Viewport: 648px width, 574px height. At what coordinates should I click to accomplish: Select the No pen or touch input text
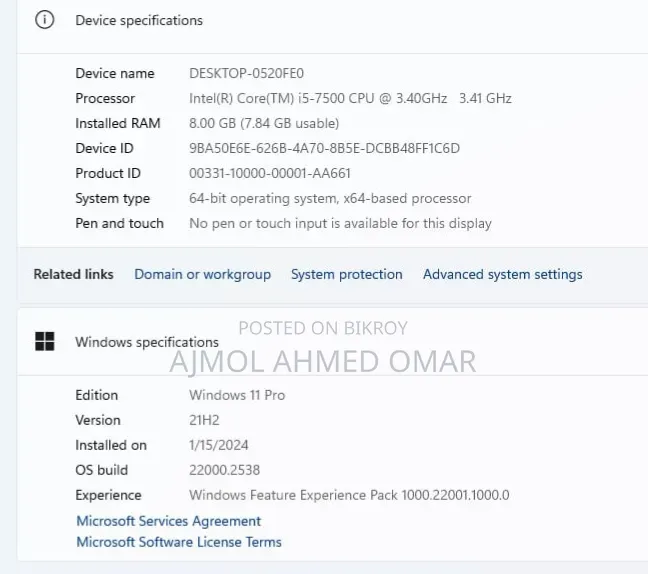[x=340, y=224]
